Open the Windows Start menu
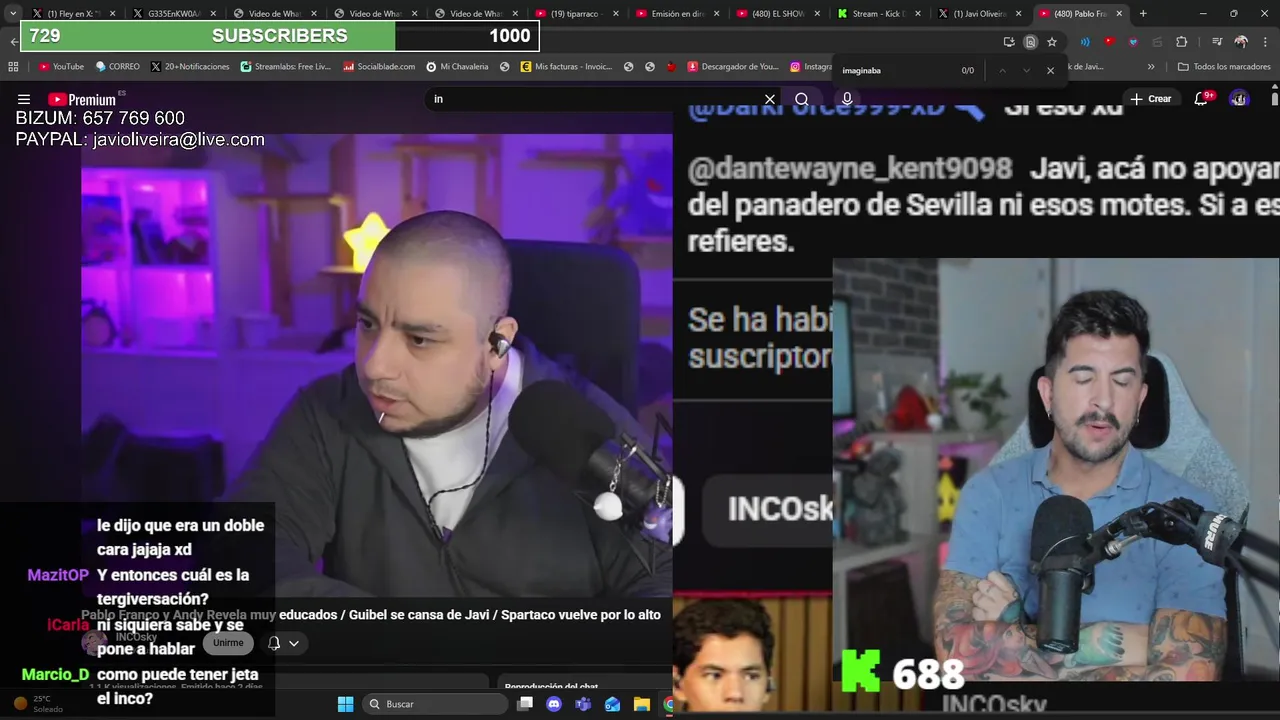The width and height of the screenshot is (1280, 720). [x=345, y=704]
